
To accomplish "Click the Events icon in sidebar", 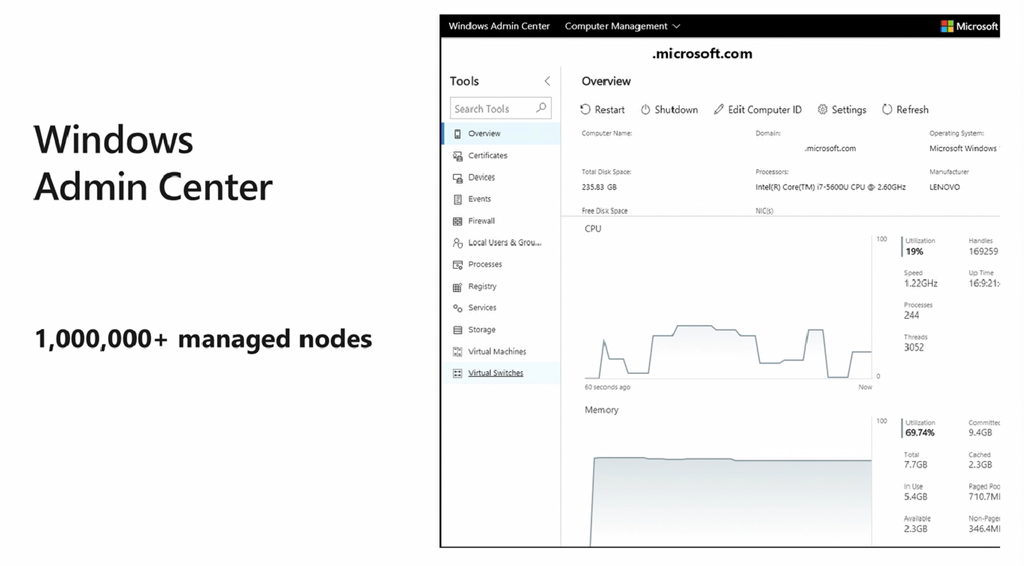I will pos(457,199).
